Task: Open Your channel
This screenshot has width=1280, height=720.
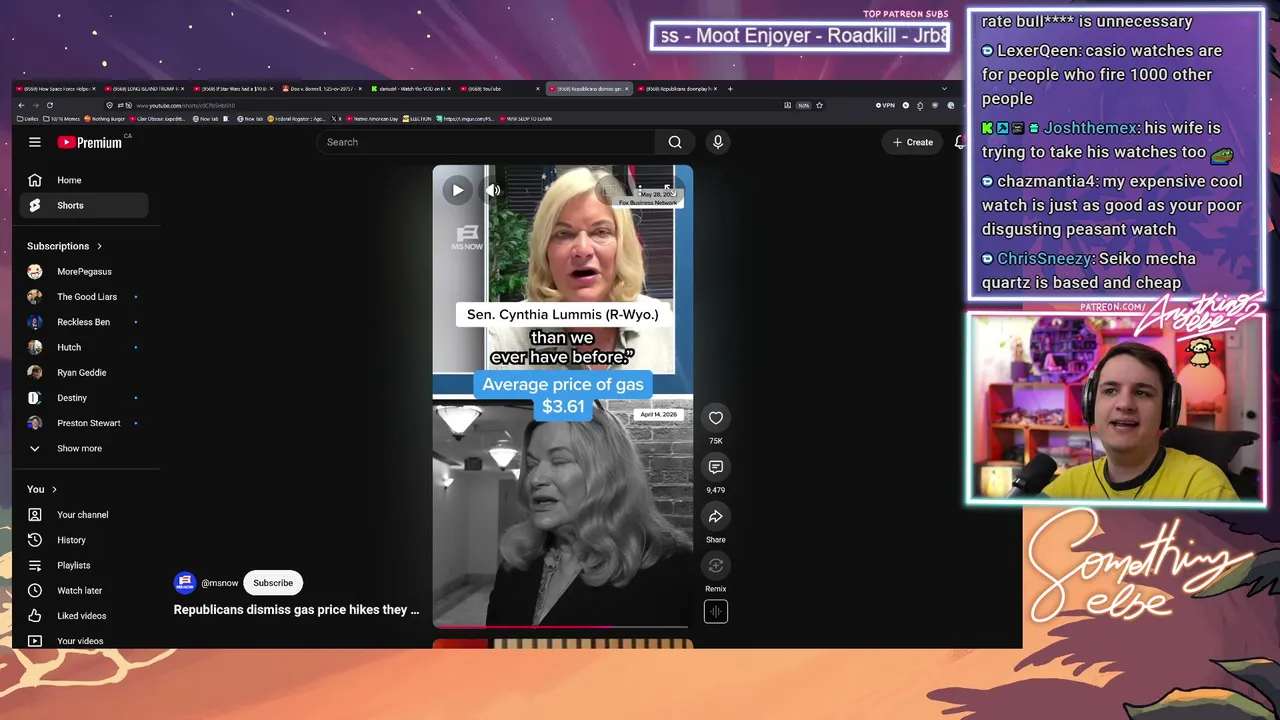Action: tap(84, 515)
